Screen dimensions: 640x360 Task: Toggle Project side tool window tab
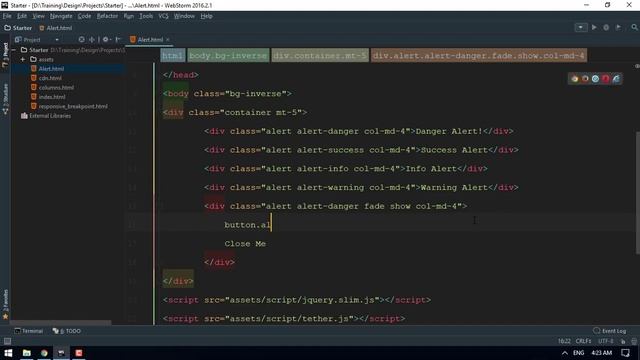click(x=5, y=54)
